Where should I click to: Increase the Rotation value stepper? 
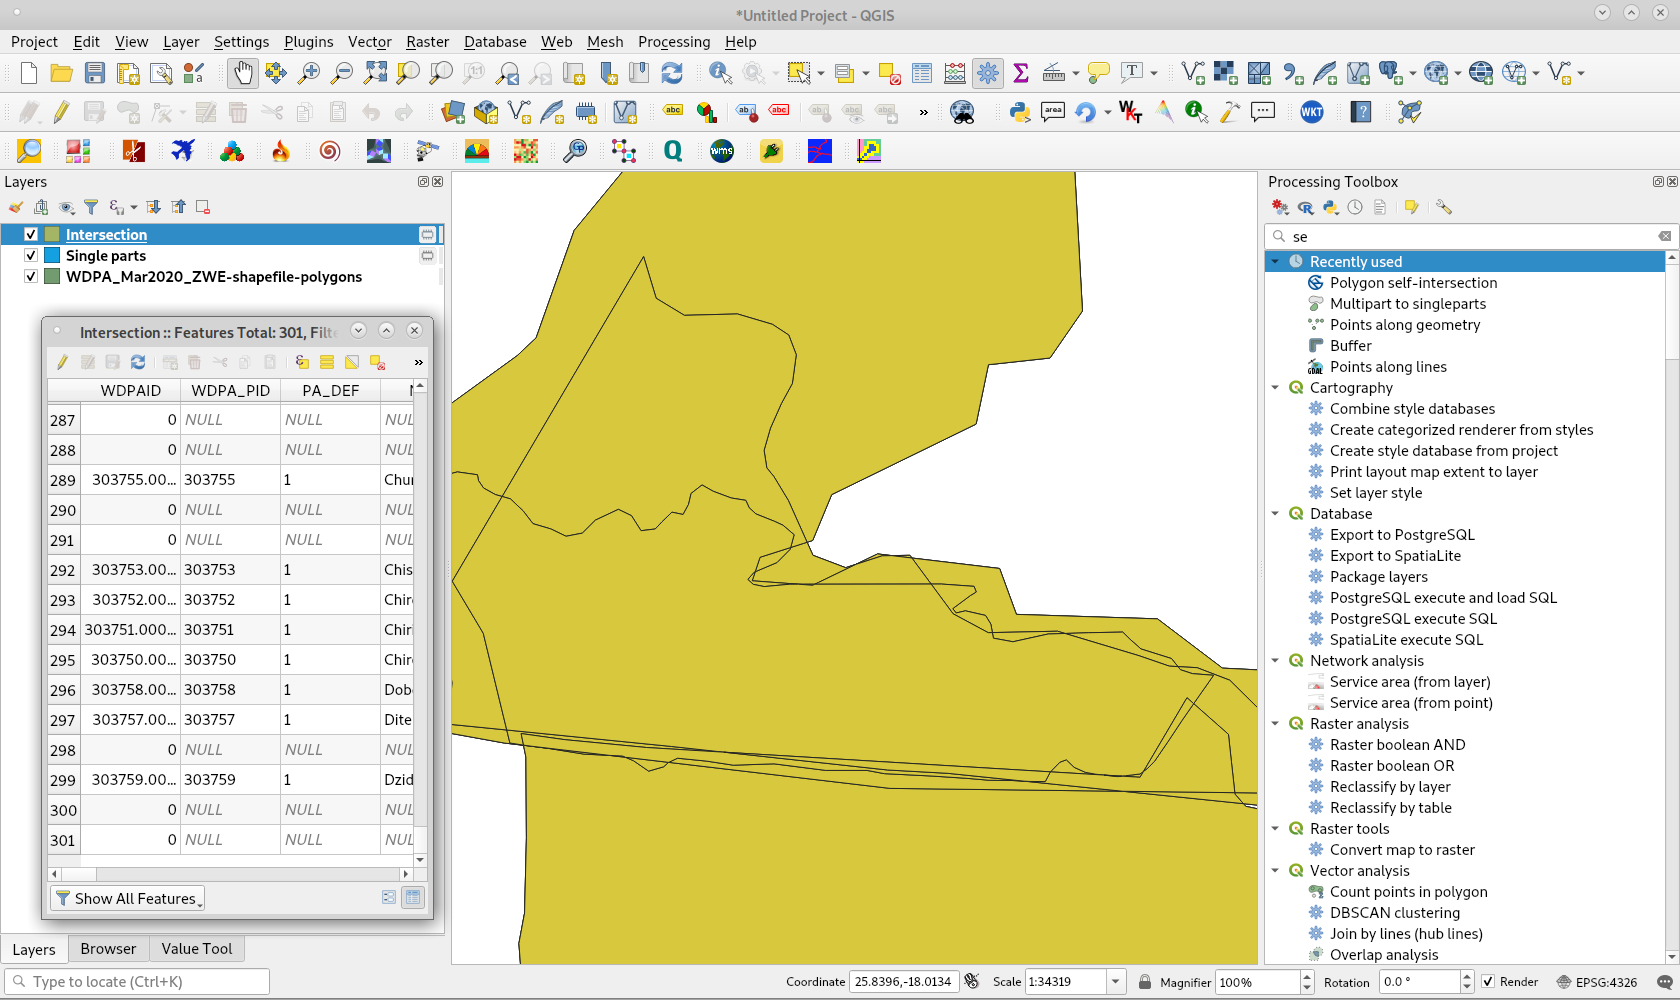pos(1467,977)
